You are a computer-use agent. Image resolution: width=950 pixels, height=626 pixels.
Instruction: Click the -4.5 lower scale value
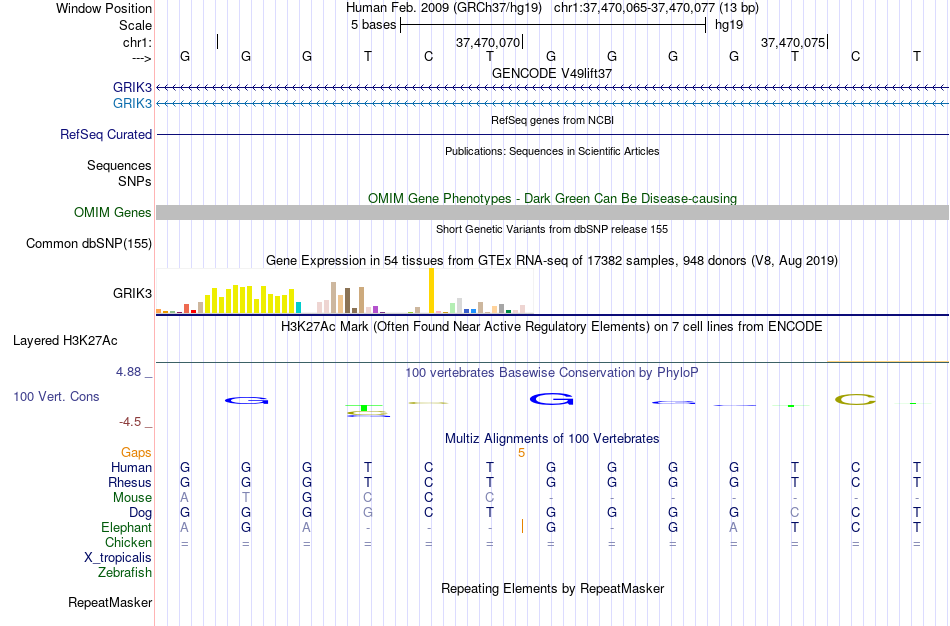click(130, 422)
